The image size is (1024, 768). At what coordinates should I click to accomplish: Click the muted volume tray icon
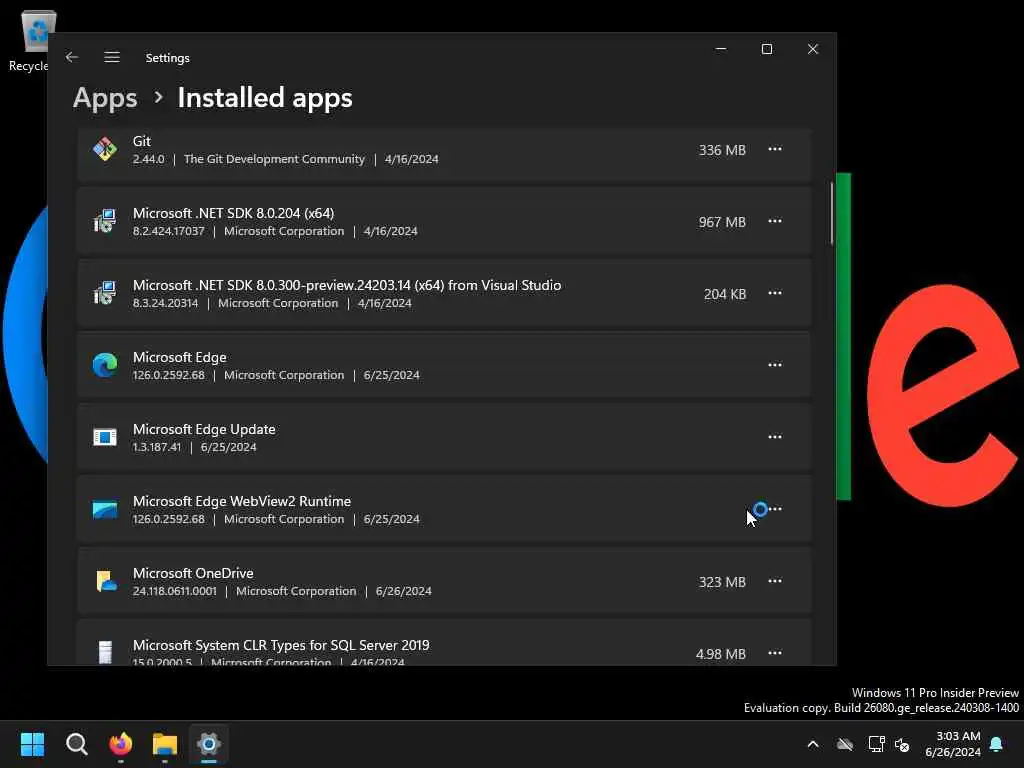(902, 744)
